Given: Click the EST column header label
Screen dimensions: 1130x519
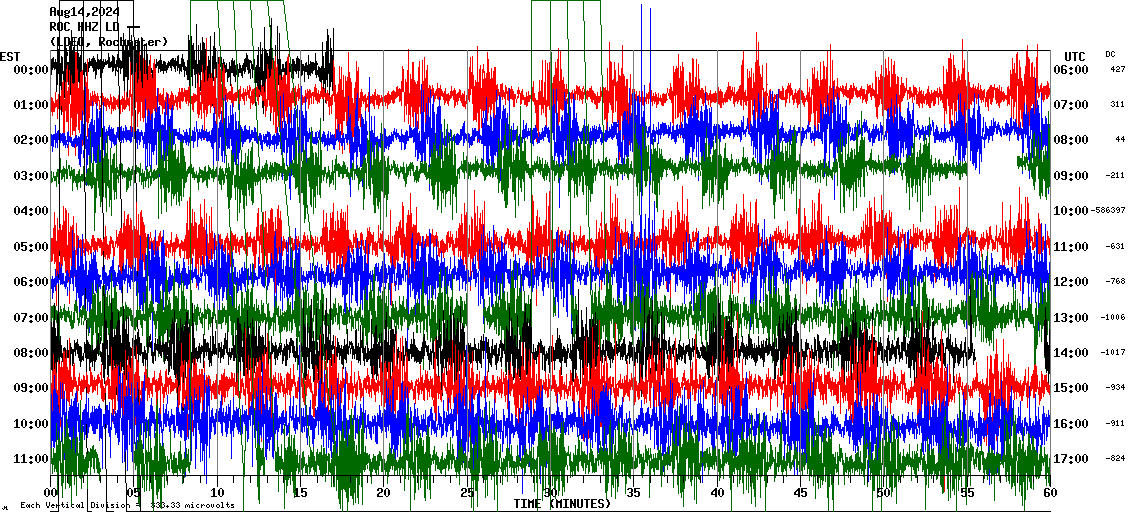Looking at the screenshot, I should 10,56.
